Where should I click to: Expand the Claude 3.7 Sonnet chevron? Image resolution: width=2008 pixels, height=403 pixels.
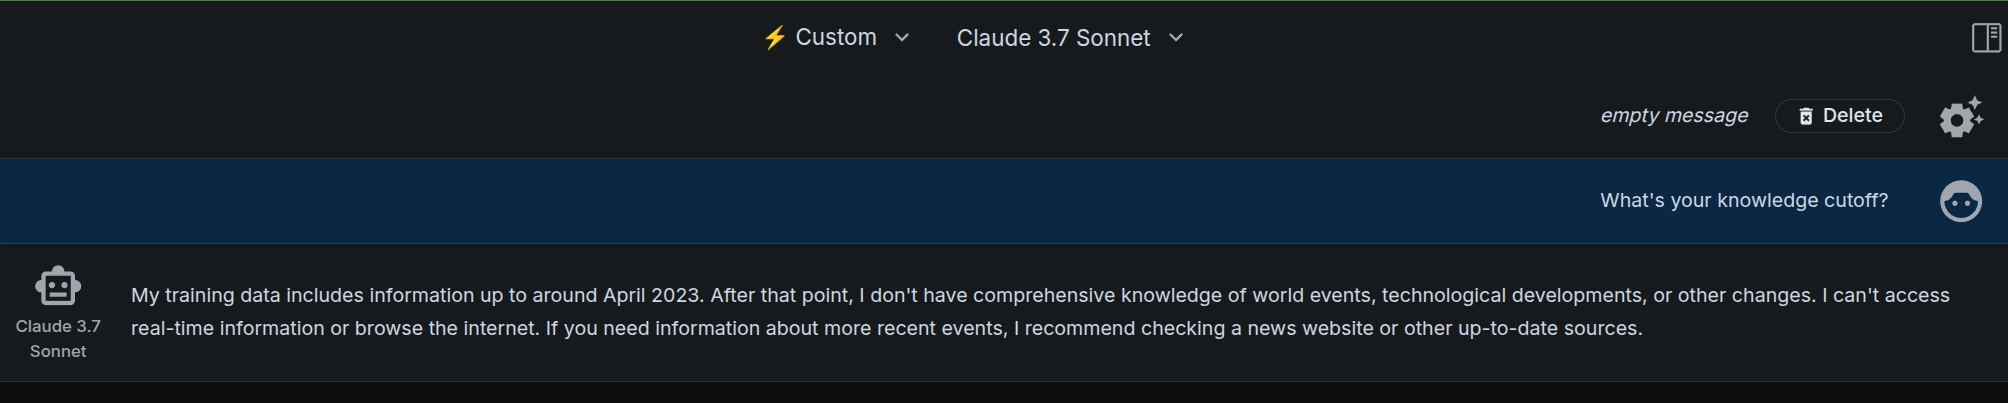(x=1176, y=38)
